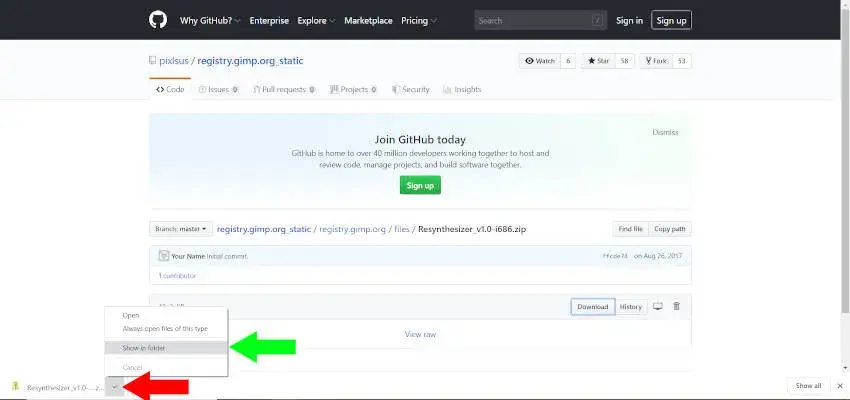
Task: Go to the Enterprise page
Action: click(x=269, y=21)
